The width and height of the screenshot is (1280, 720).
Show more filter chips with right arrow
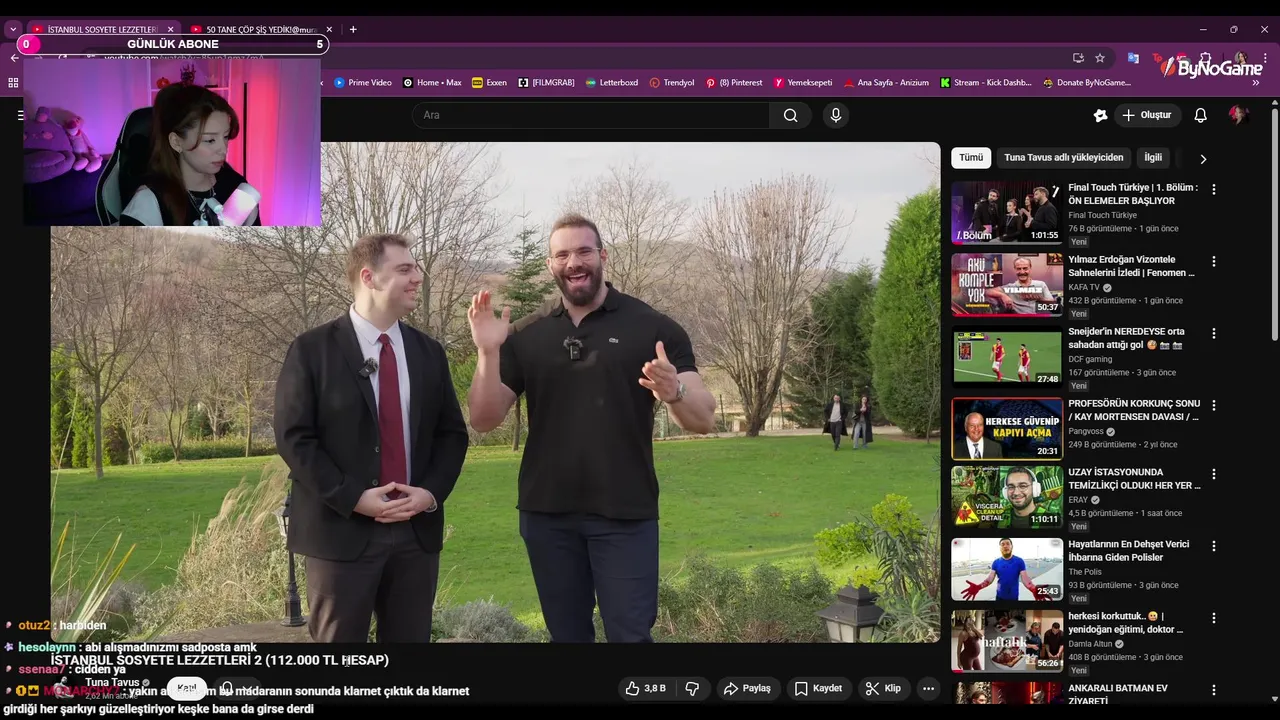(x=1203, y=159)
